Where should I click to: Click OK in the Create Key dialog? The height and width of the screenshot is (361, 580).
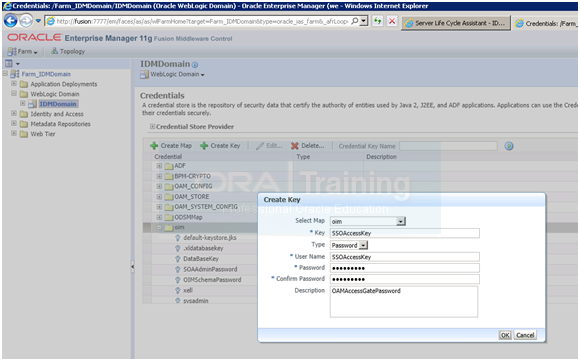[x=505, y=335]
